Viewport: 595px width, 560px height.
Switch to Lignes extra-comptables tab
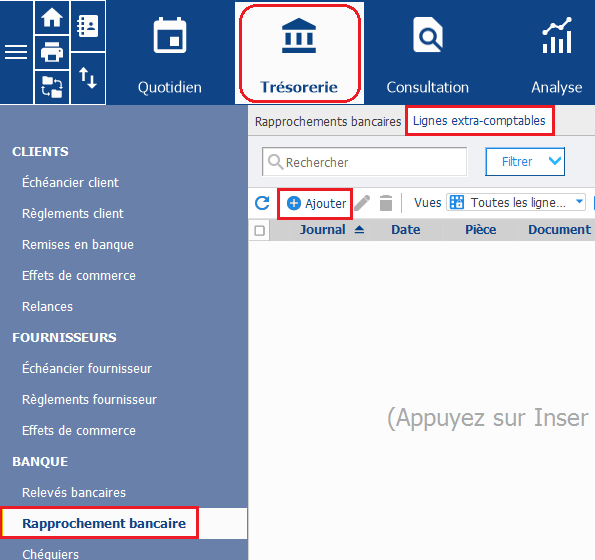(x=479, y=121)
